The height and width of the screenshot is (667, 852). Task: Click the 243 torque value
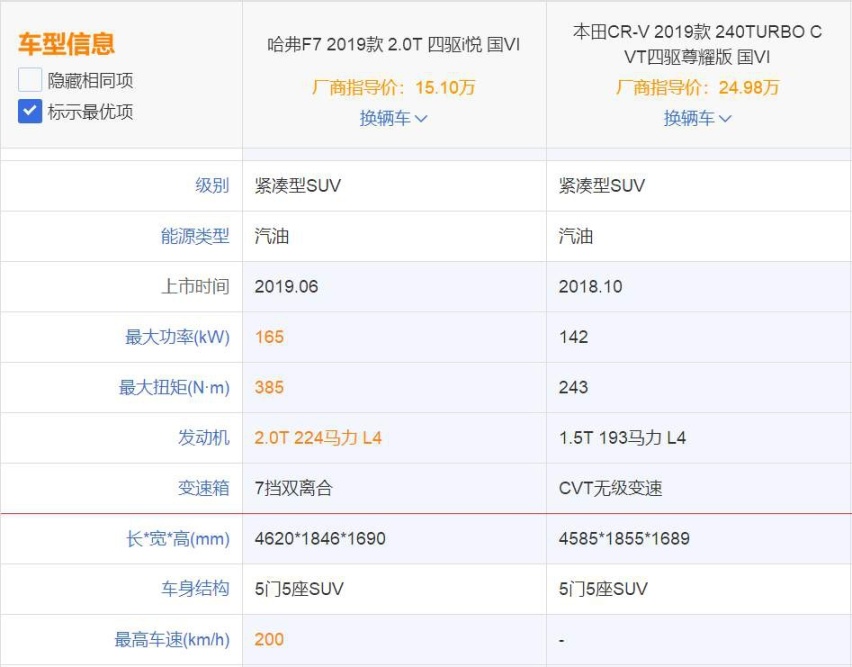574,387
